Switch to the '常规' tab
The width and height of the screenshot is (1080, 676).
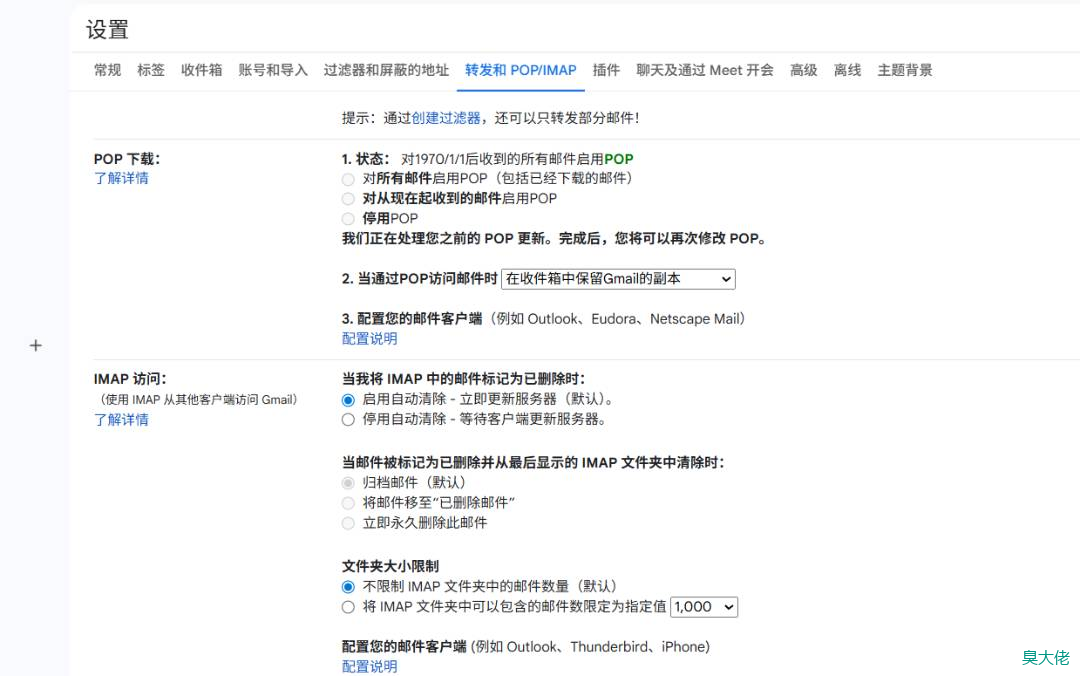pos(107,70)
